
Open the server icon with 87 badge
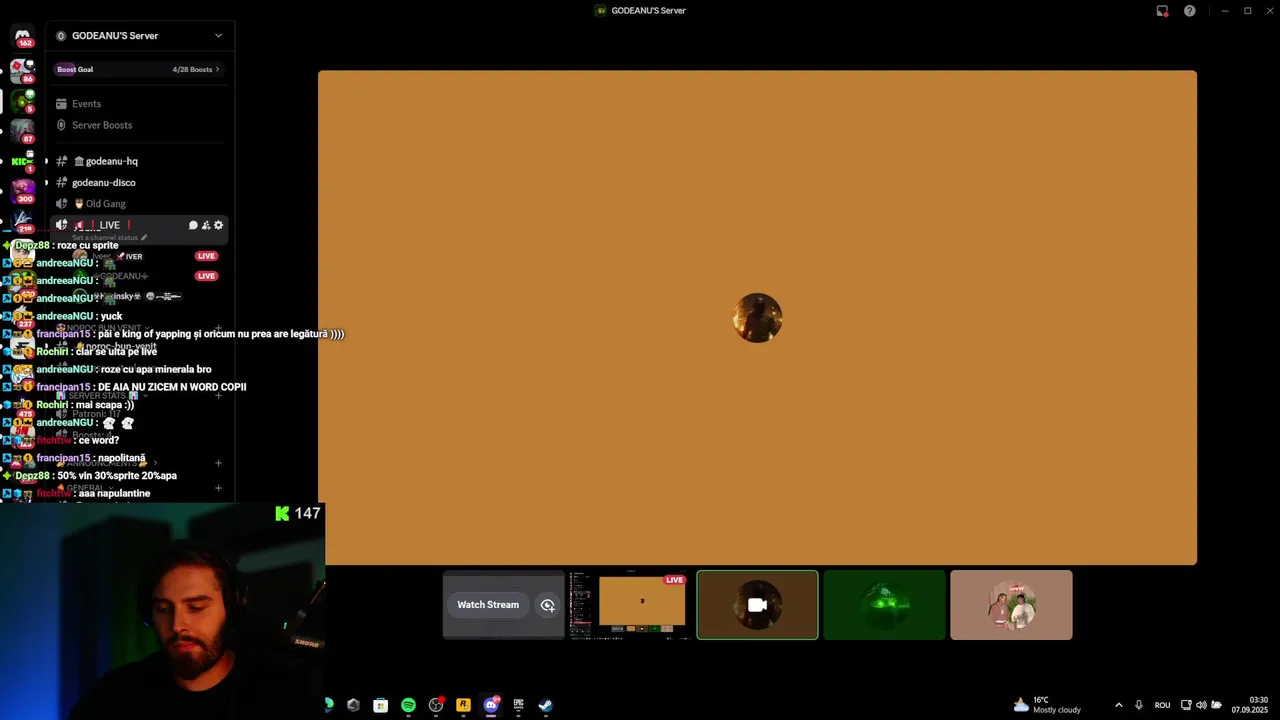point(22,132)
